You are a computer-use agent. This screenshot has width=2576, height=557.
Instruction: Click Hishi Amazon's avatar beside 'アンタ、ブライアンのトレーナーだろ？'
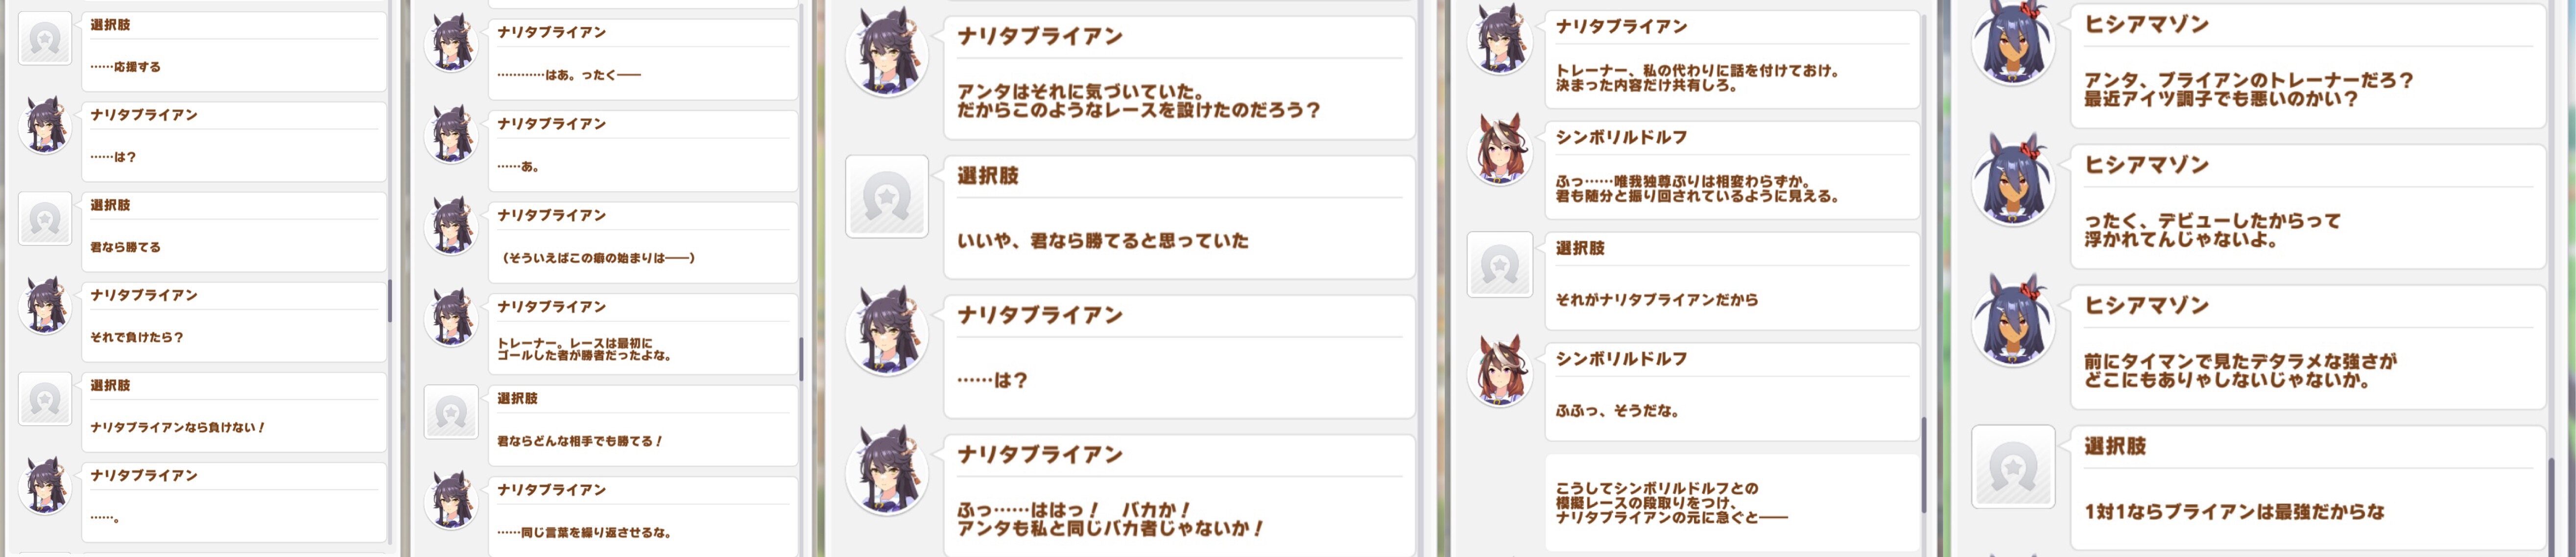tap(2012, 44)
